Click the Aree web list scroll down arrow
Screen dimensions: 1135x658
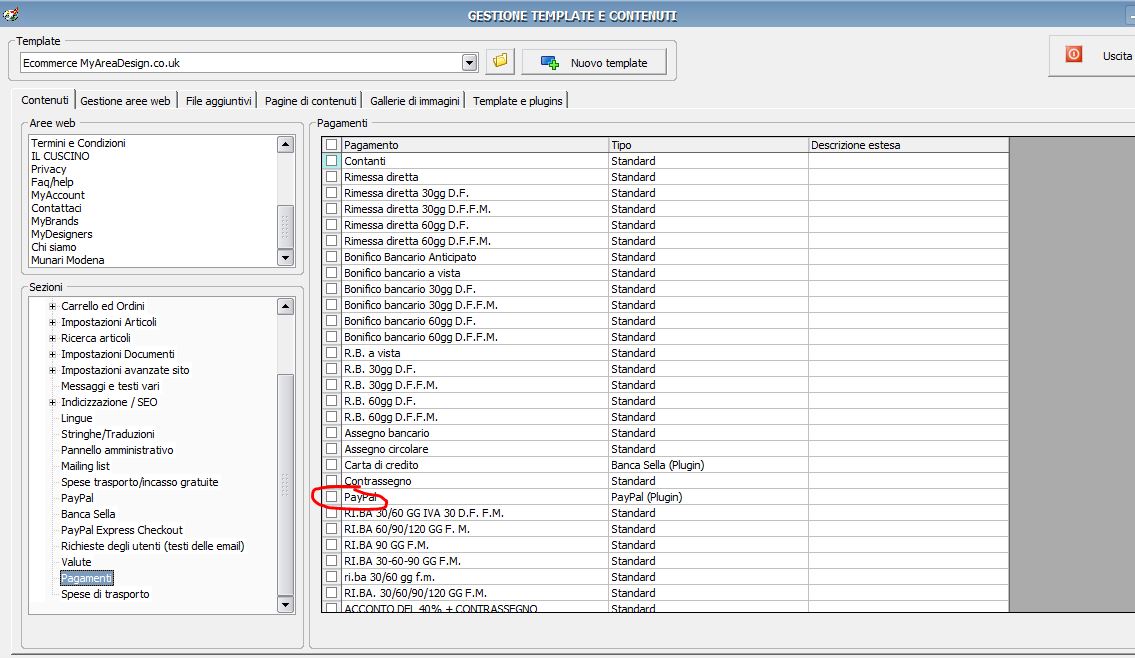coord(285,257)
